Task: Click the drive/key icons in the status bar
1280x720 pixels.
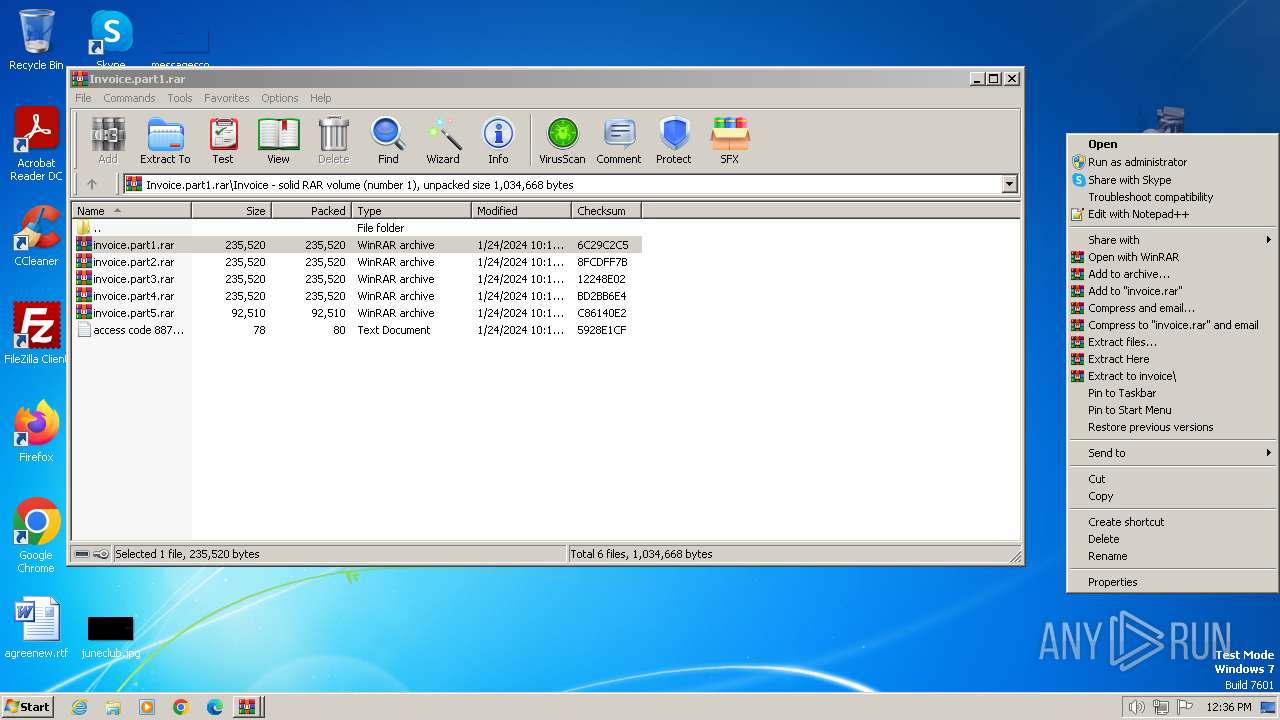Action: 92,554
